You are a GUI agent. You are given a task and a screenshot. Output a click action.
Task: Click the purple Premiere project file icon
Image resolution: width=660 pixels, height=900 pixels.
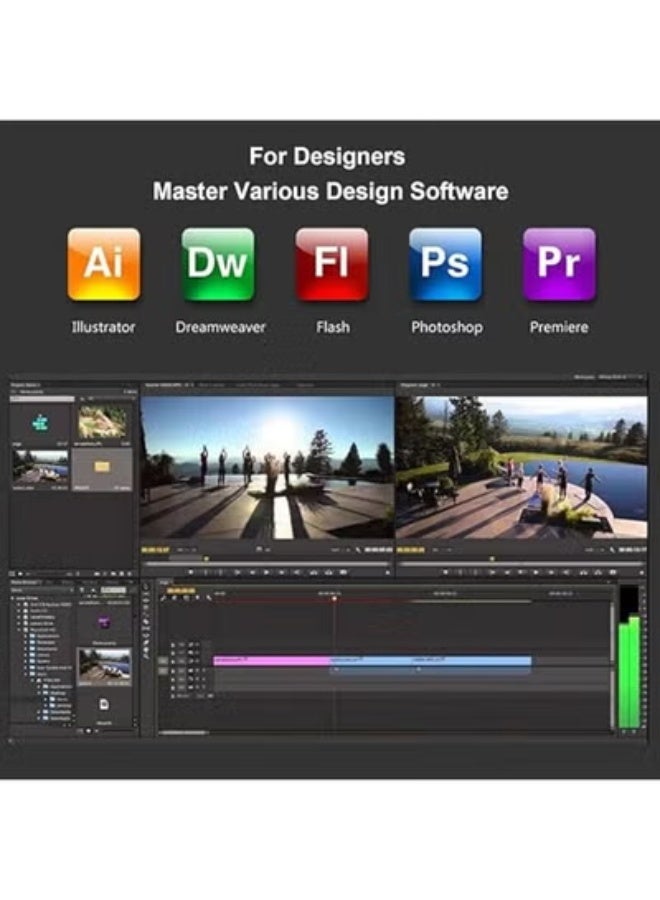(x=104, y=623)
